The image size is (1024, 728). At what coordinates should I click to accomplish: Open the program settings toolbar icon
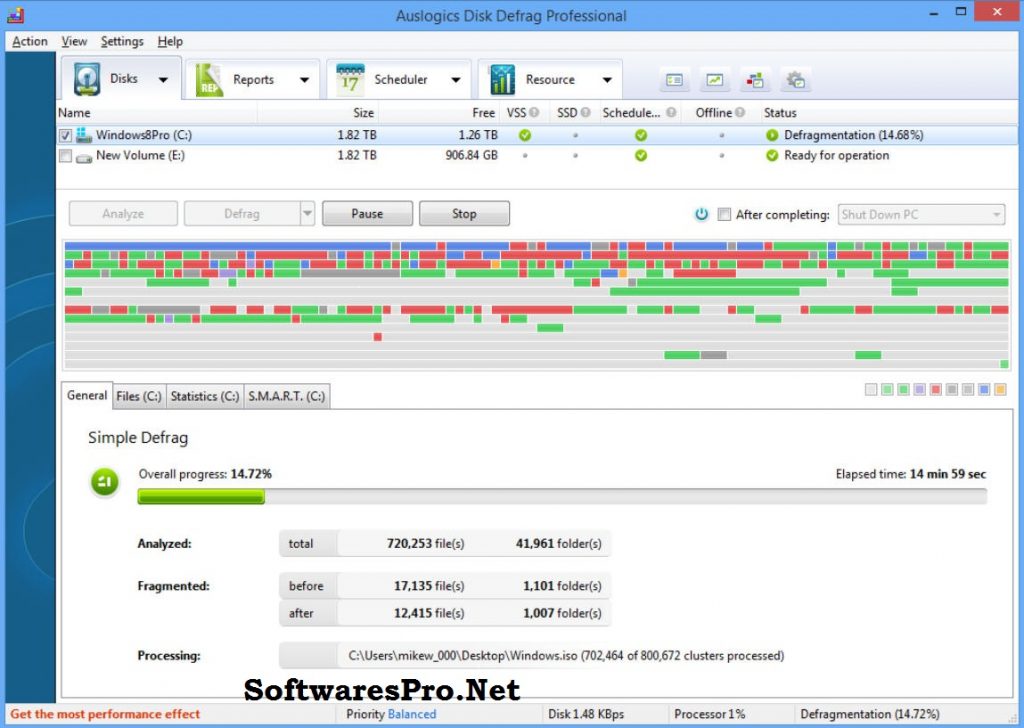795,79
